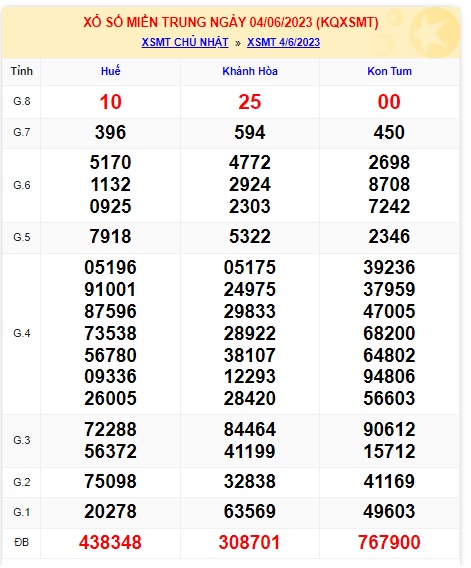Select Khánh Hòa G.6 number 2303

click(250, 206)
